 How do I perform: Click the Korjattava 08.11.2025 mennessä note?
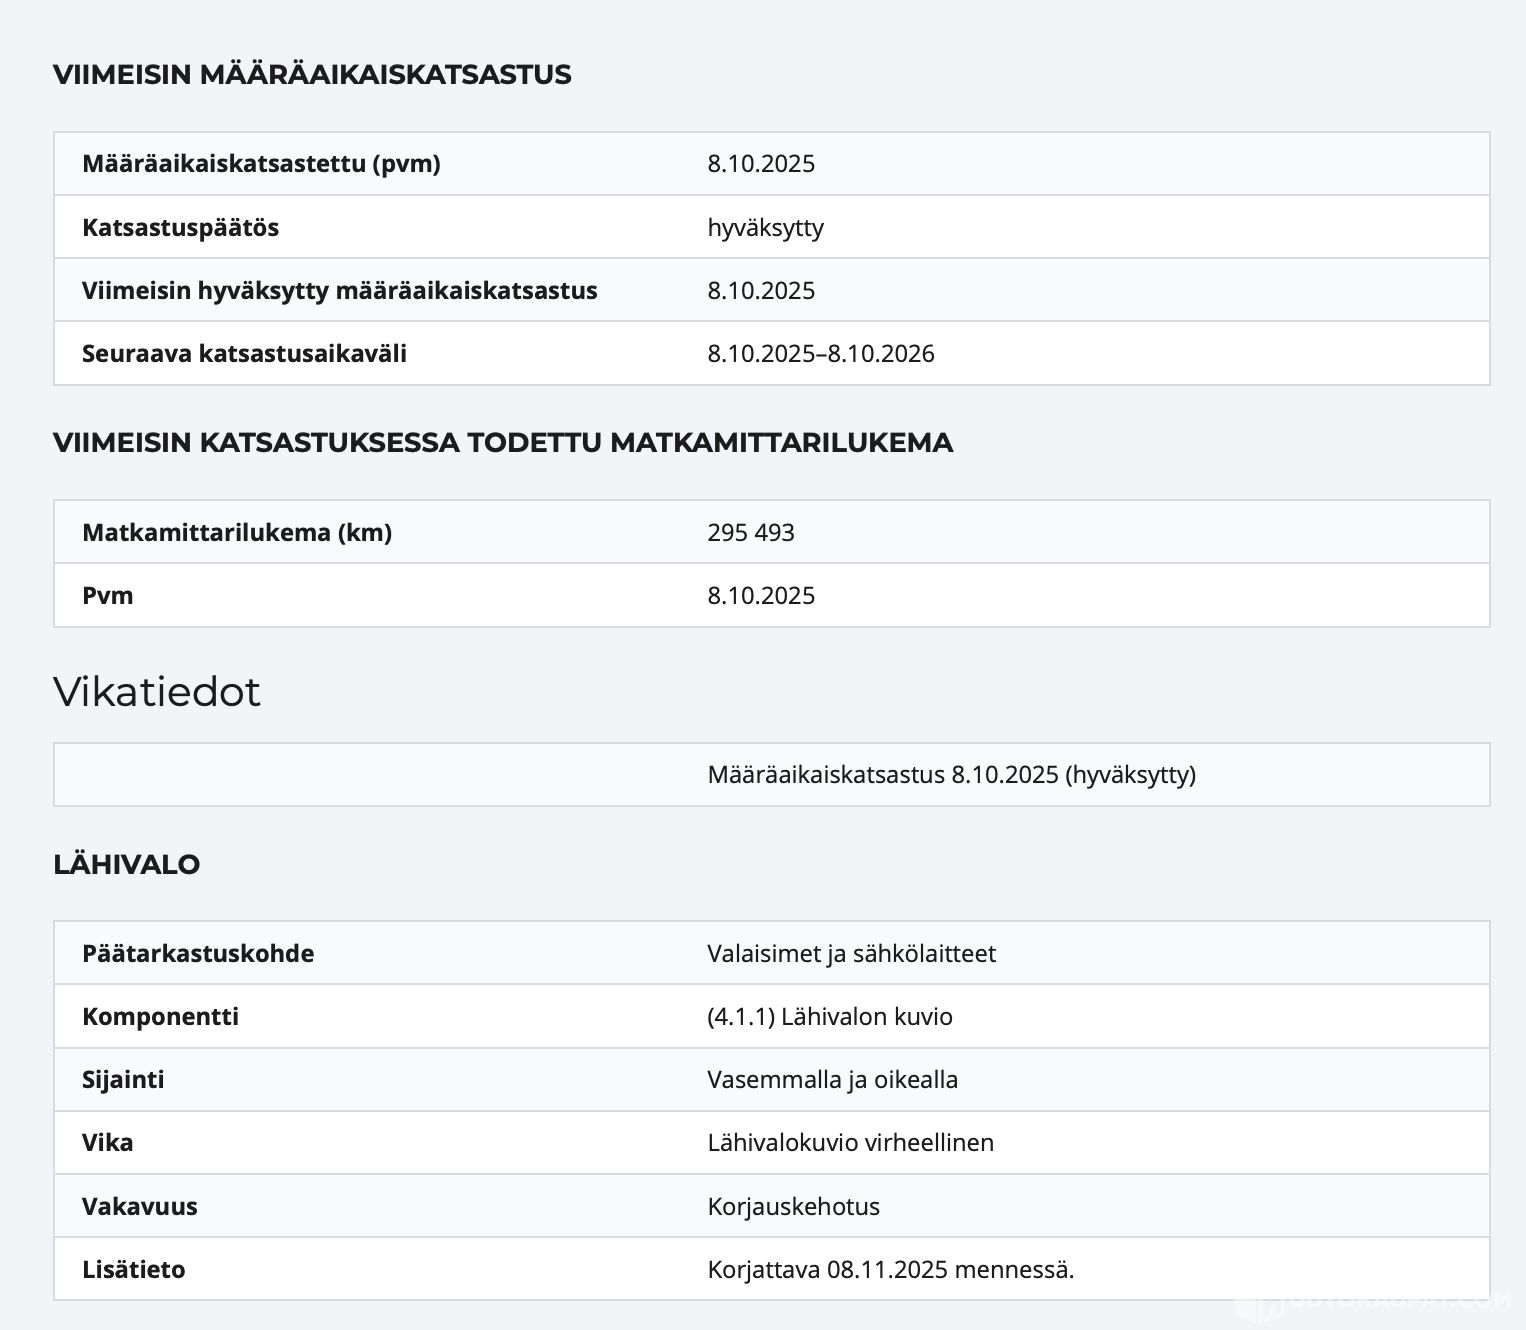890,1270
